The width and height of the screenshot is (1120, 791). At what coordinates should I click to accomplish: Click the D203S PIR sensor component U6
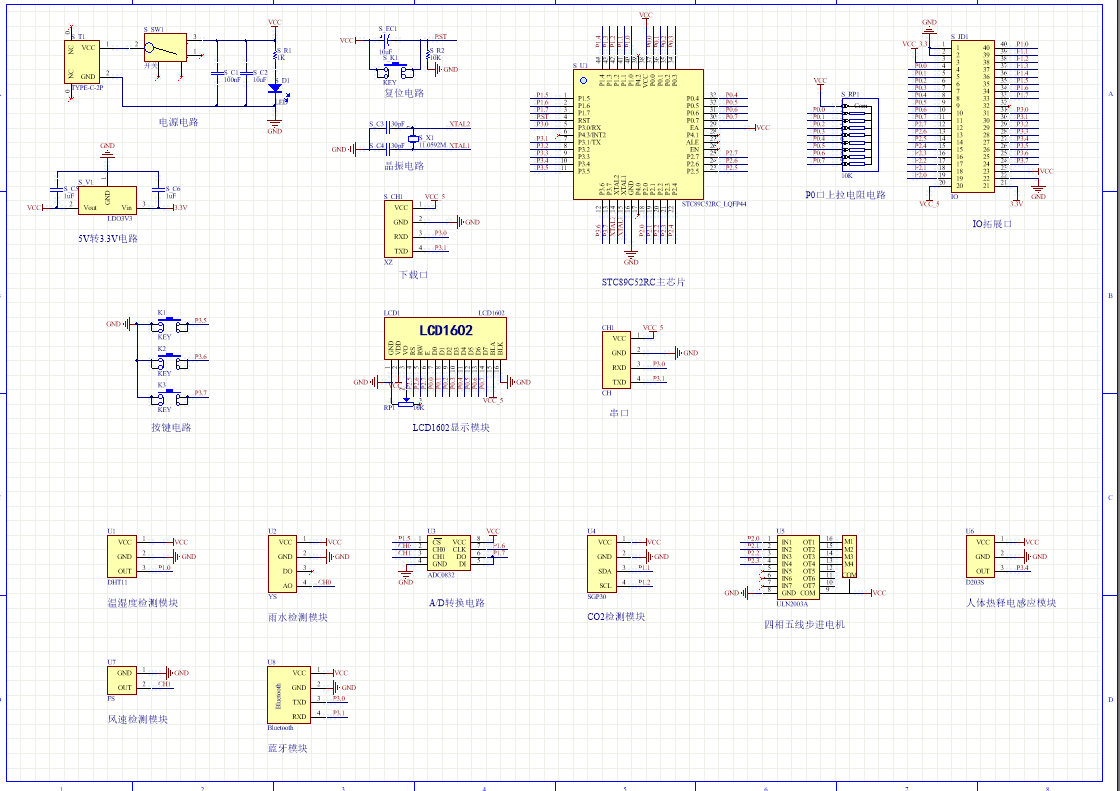tap(981, 556)
